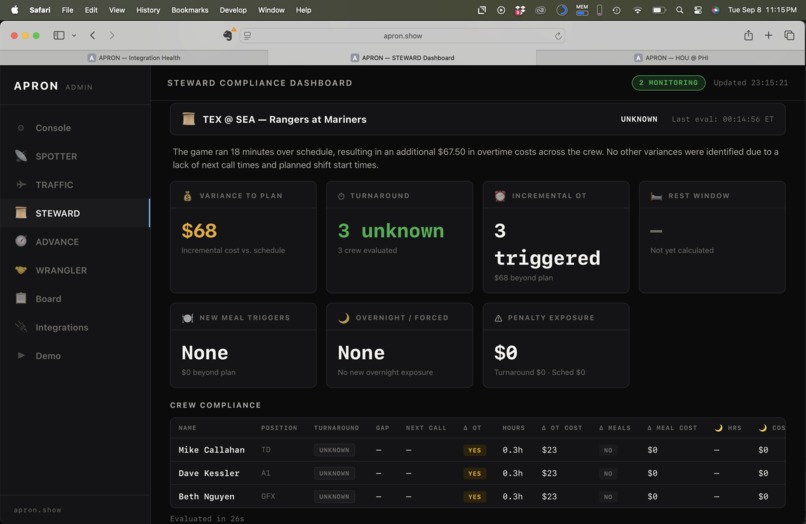
Task: Open Control Center in menu bar
Action: point(698,10)
